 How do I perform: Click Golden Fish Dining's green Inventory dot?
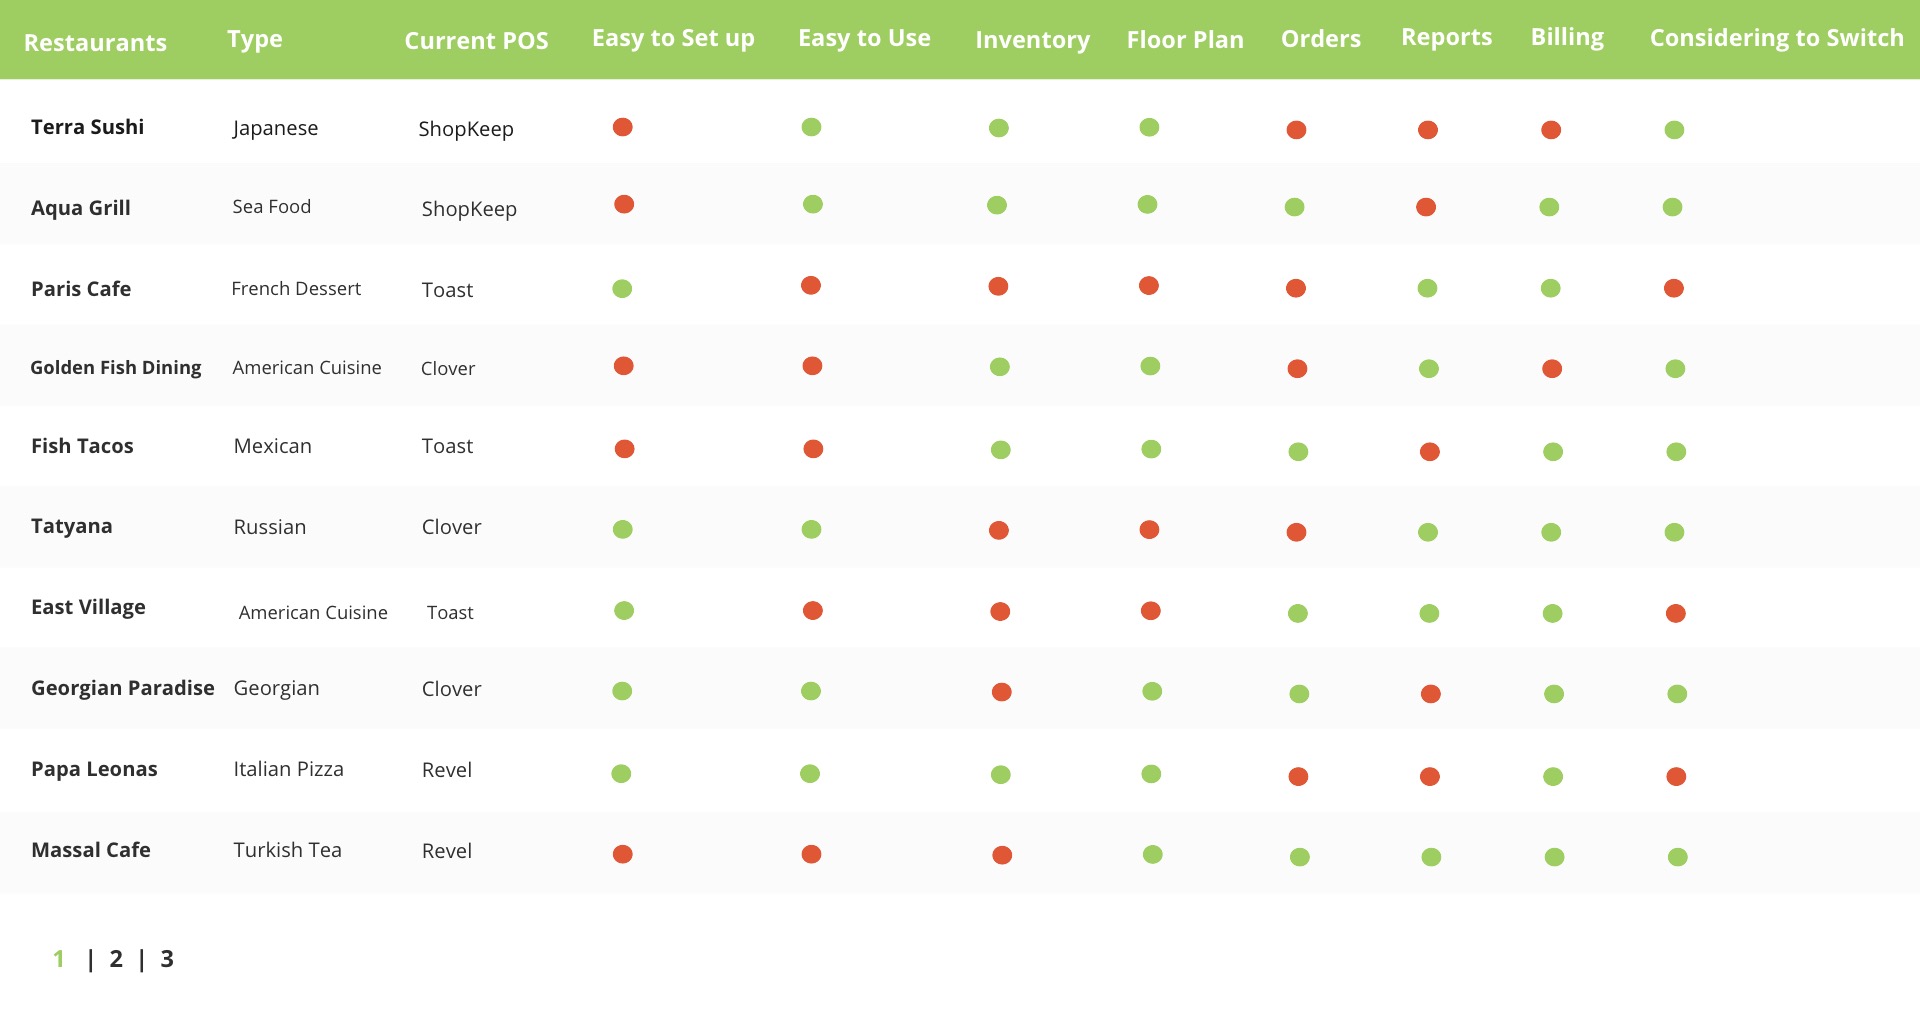999,367
